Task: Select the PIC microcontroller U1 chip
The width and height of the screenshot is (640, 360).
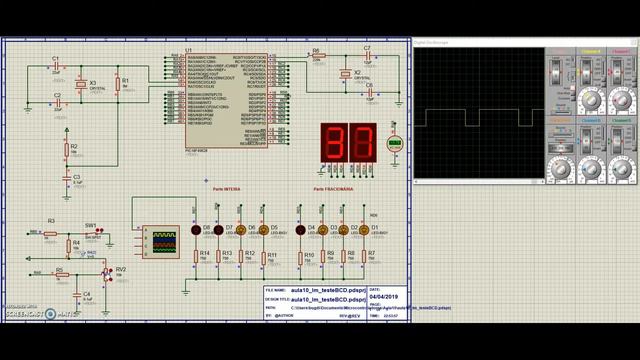Action: pyautogui.click(x=227, y=100)
